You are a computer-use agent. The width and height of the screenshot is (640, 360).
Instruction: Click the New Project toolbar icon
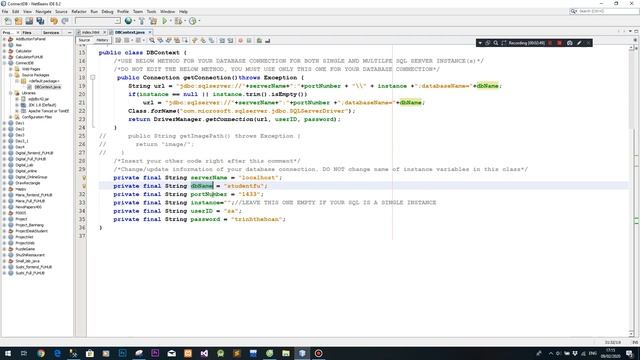(x=18, y=21)
